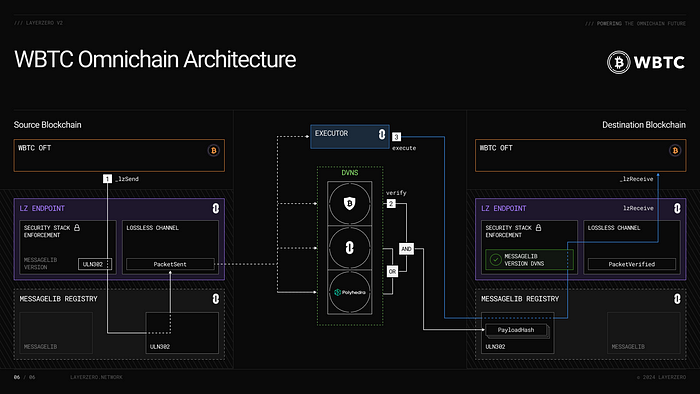Click the lock icon beside source Security Stack
This screenshot has height=394, width=700.
[77, 228]
